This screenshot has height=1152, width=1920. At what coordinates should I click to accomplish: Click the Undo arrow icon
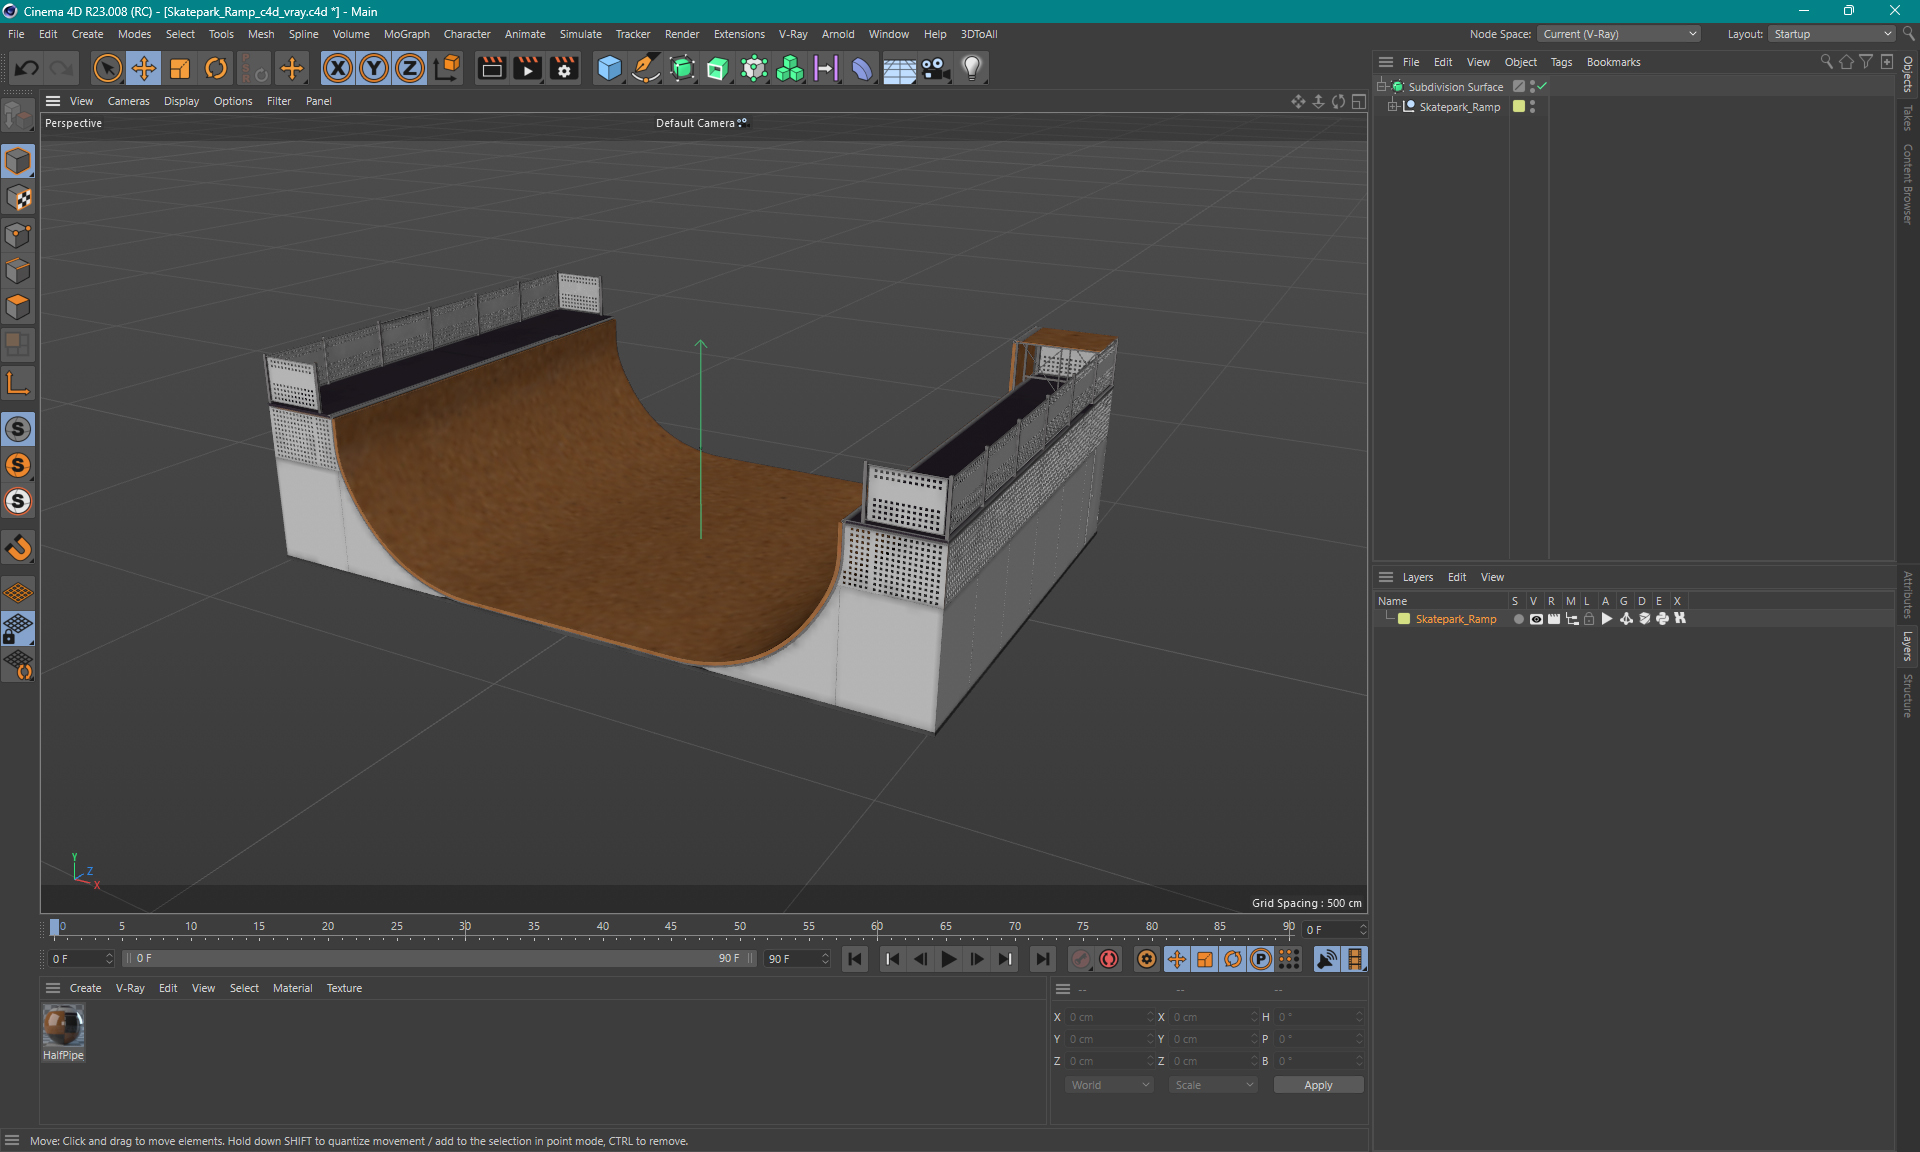pyautogui.click(x=27, y=68)
